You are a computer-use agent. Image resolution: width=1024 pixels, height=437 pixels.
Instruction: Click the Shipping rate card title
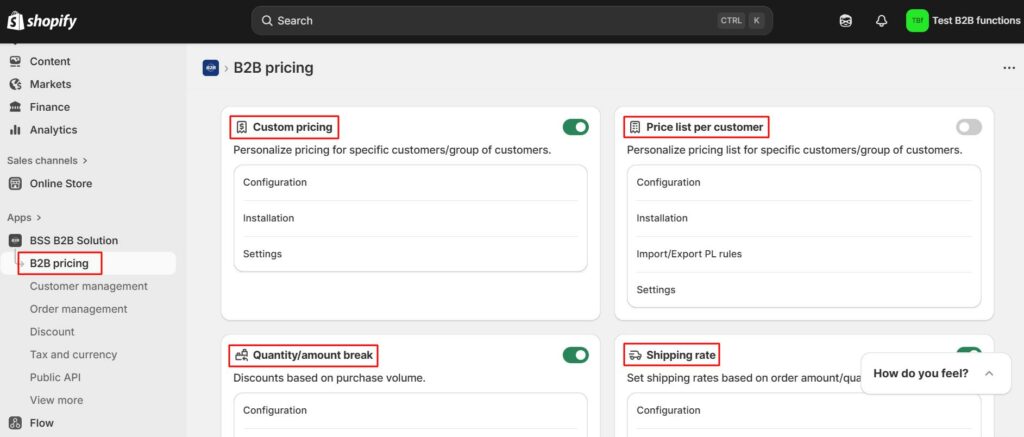(x=681, y=355)
